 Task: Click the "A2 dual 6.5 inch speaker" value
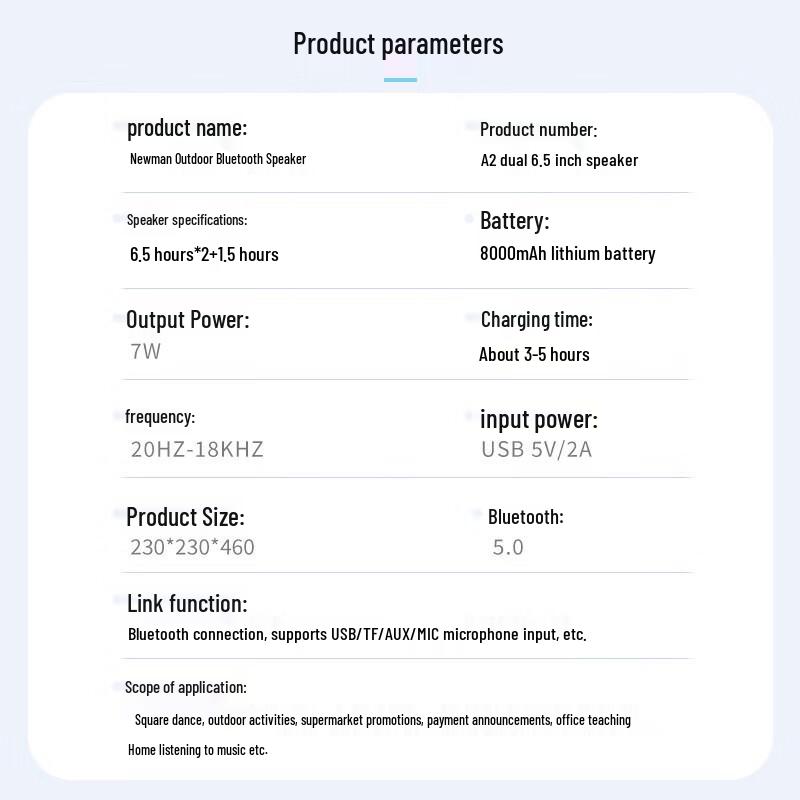pos(559,160)
